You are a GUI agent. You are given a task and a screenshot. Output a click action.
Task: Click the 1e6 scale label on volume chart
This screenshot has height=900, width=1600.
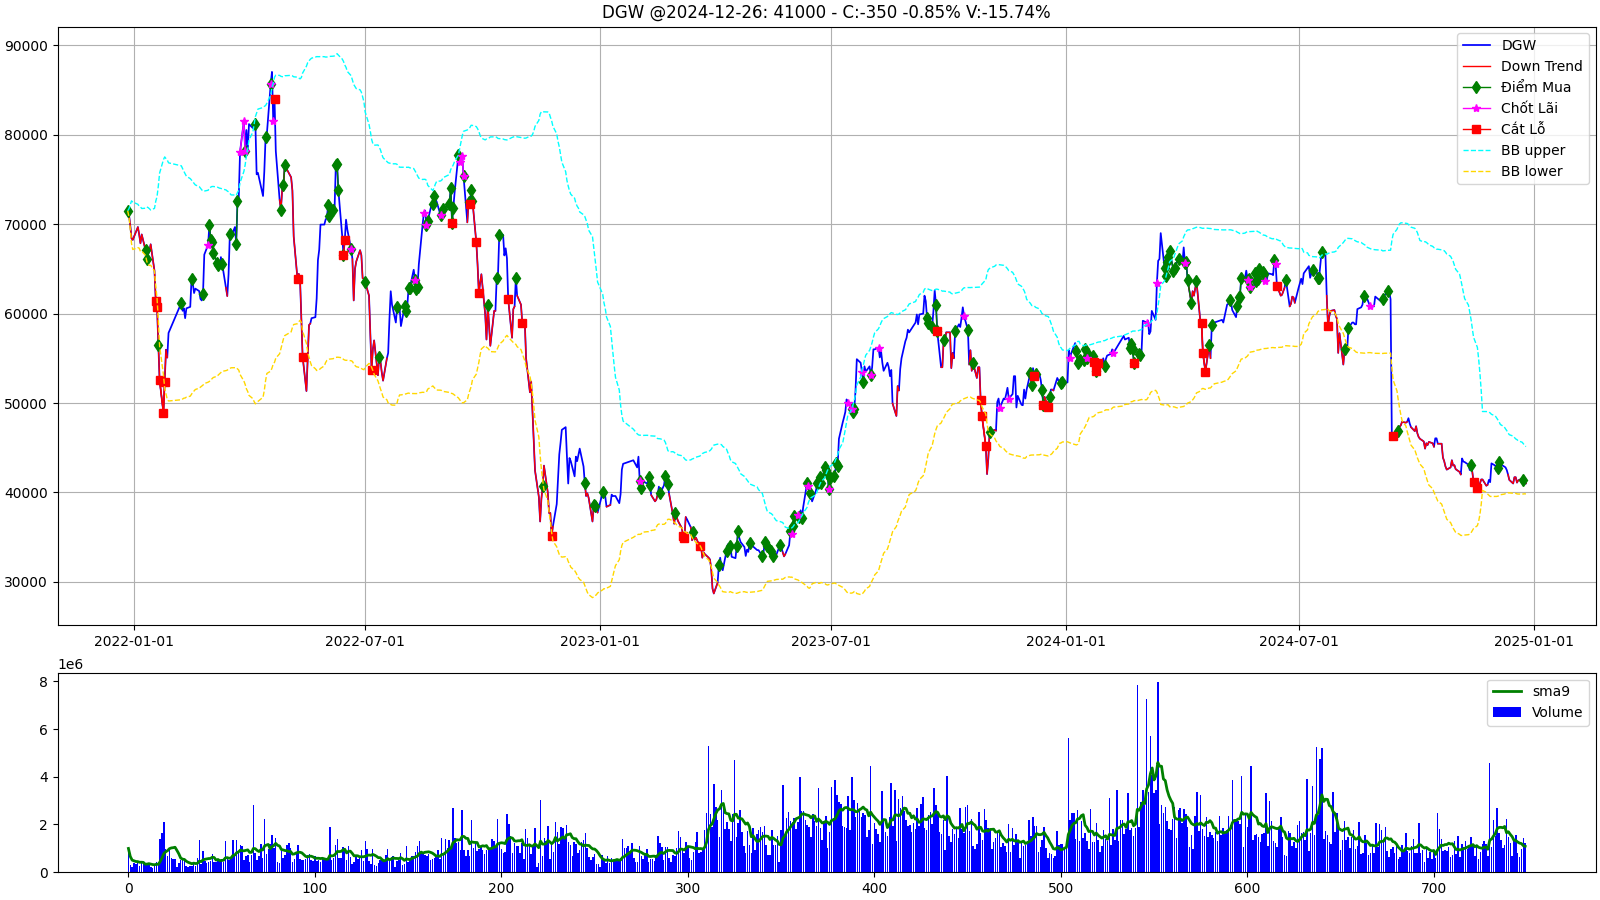pos(71,664)
